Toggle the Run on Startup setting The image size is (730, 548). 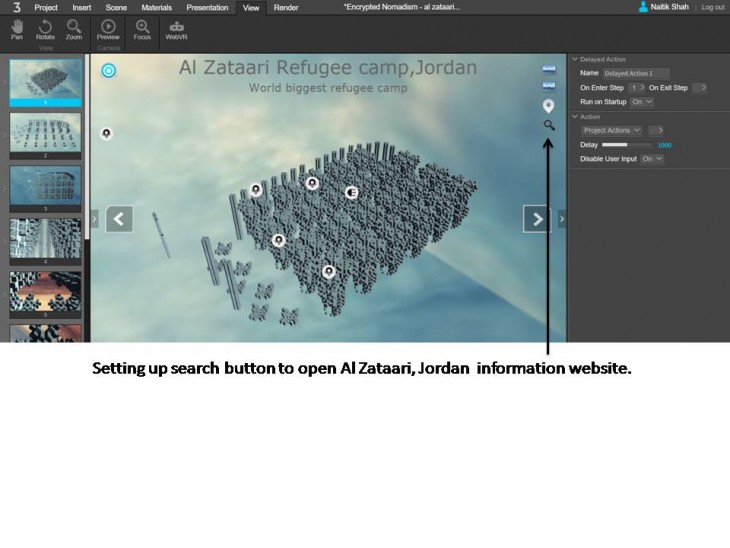[641, 102]
